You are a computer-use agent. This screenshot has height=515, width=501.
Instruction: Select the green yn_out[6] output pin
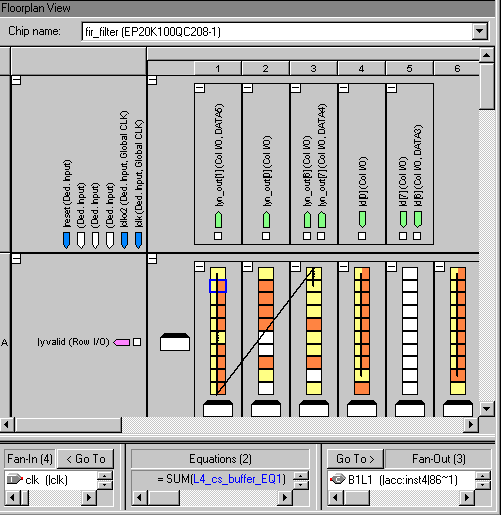tap(307, 220)
